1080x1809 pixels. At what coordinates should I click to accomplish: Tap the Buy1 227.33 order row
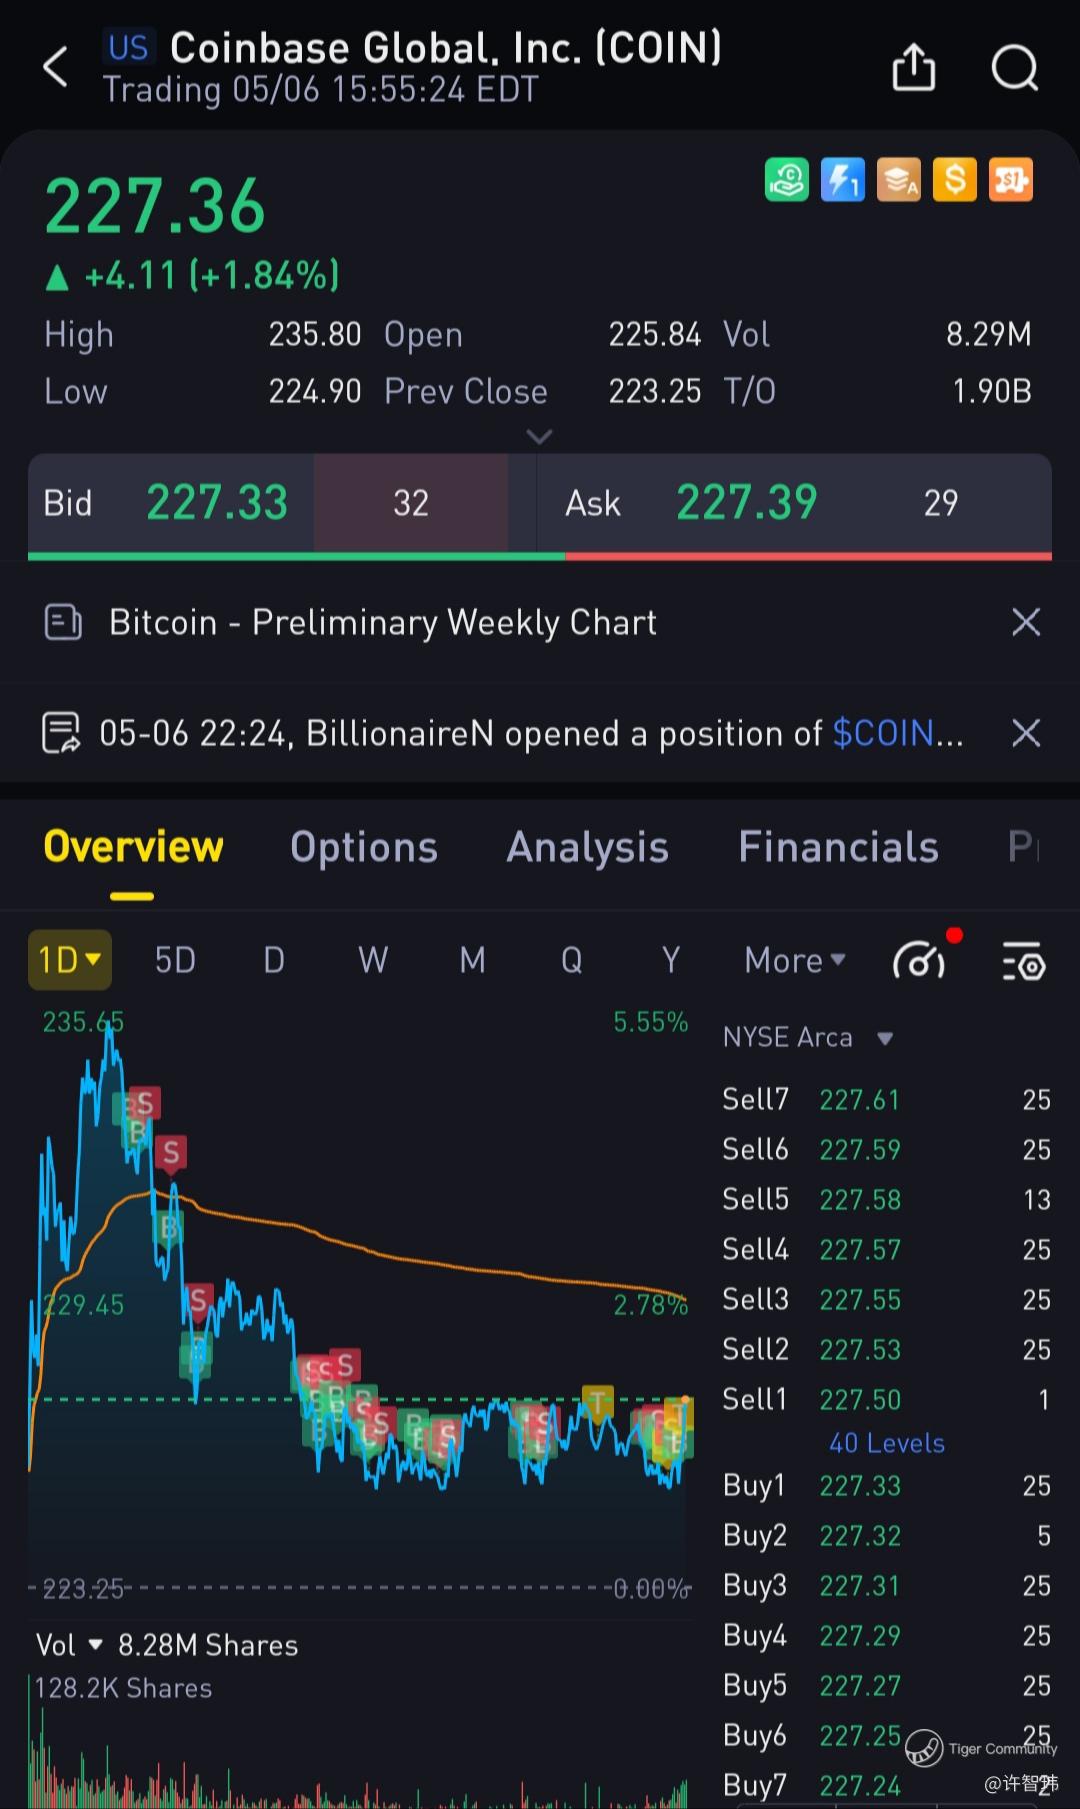[886, 1486]
